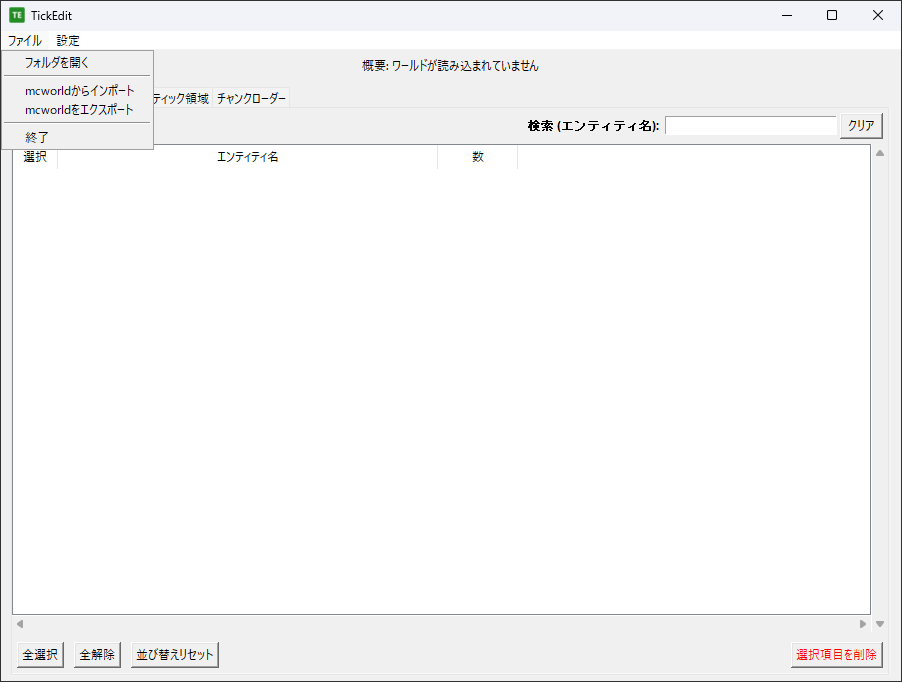The height and width of the screenshot is (682, 902).
Task: Click the horizontal scrollbar left arrow
Action: 20,624
